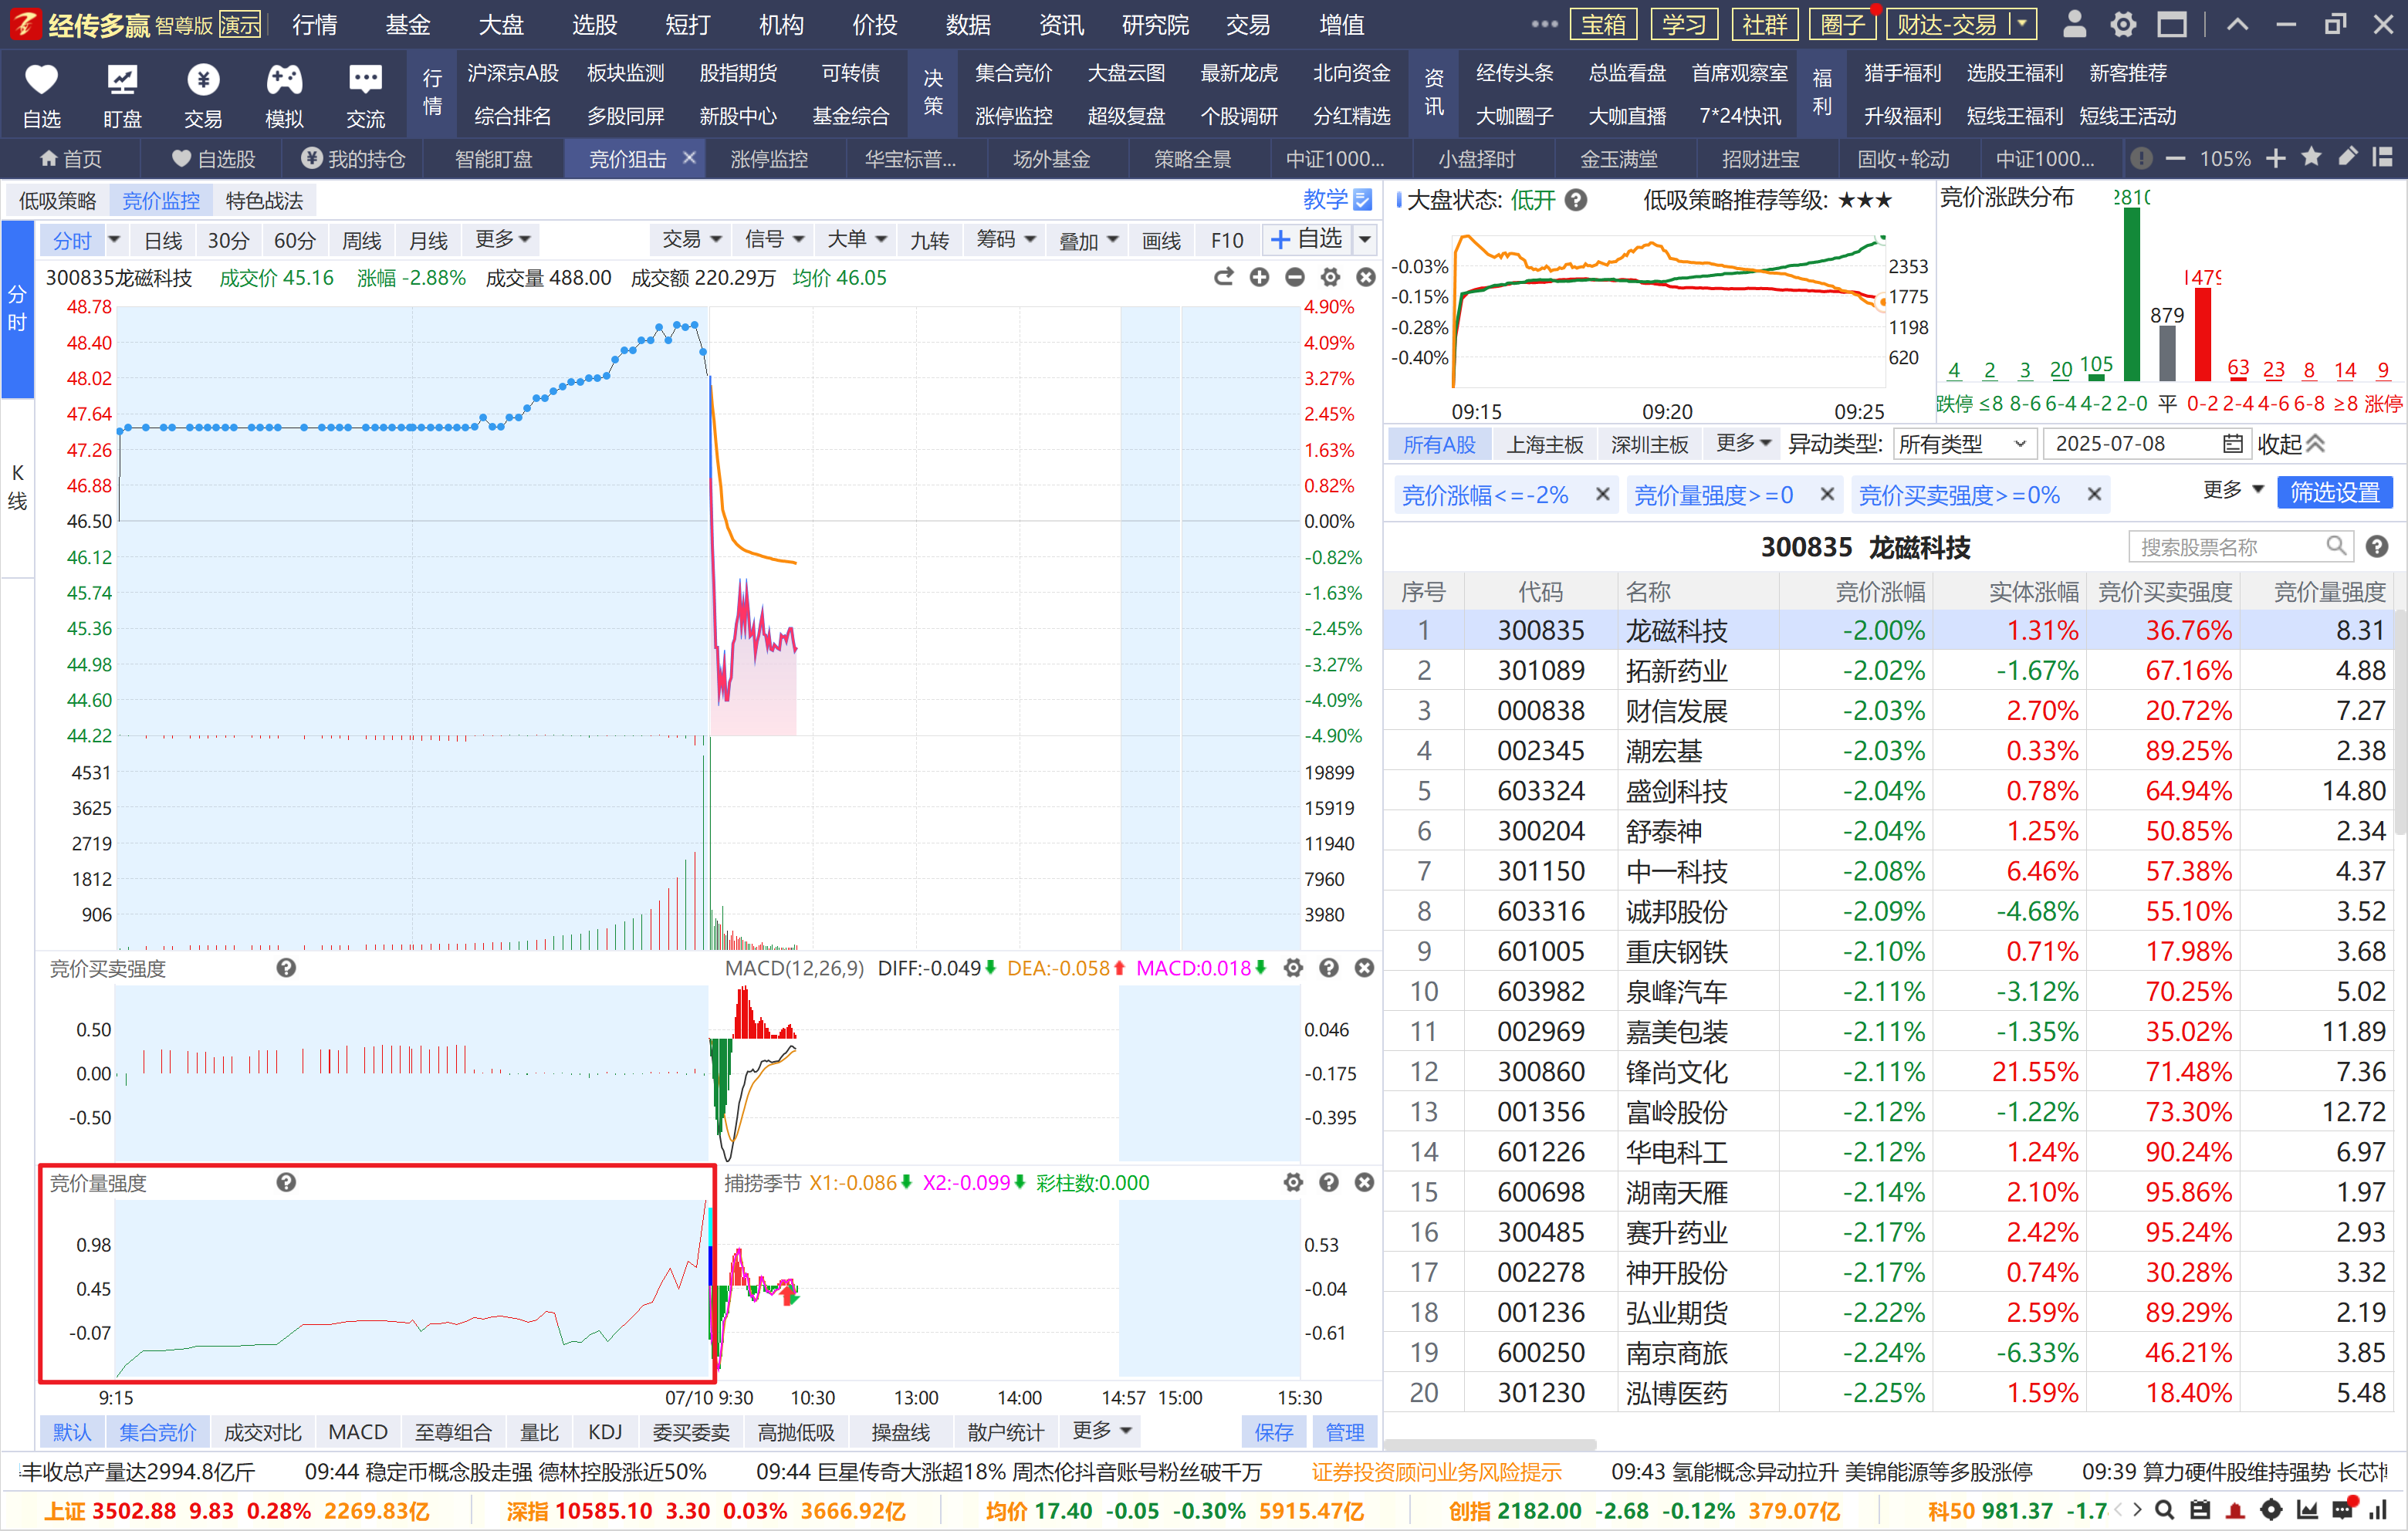Remove the 竞价涨幅<=-2% filter
This screenshot has height=1531, width=2408.
click(x=1602, y=494)
